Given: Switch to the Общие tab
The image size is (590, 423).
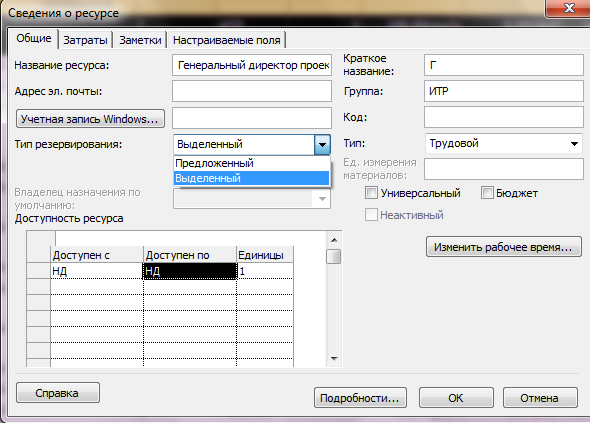Looking at the screenshot, I should tap(34, 38).
